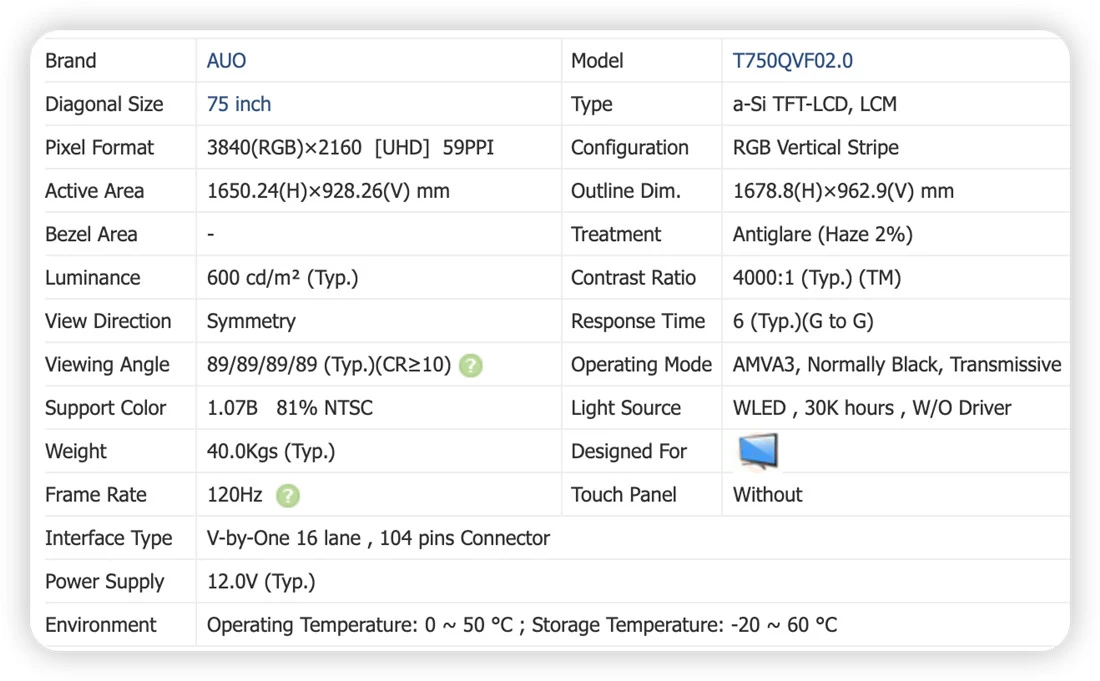
Task: Click the 1.07B 81% NTSC value
Action: tap(290, 409)
